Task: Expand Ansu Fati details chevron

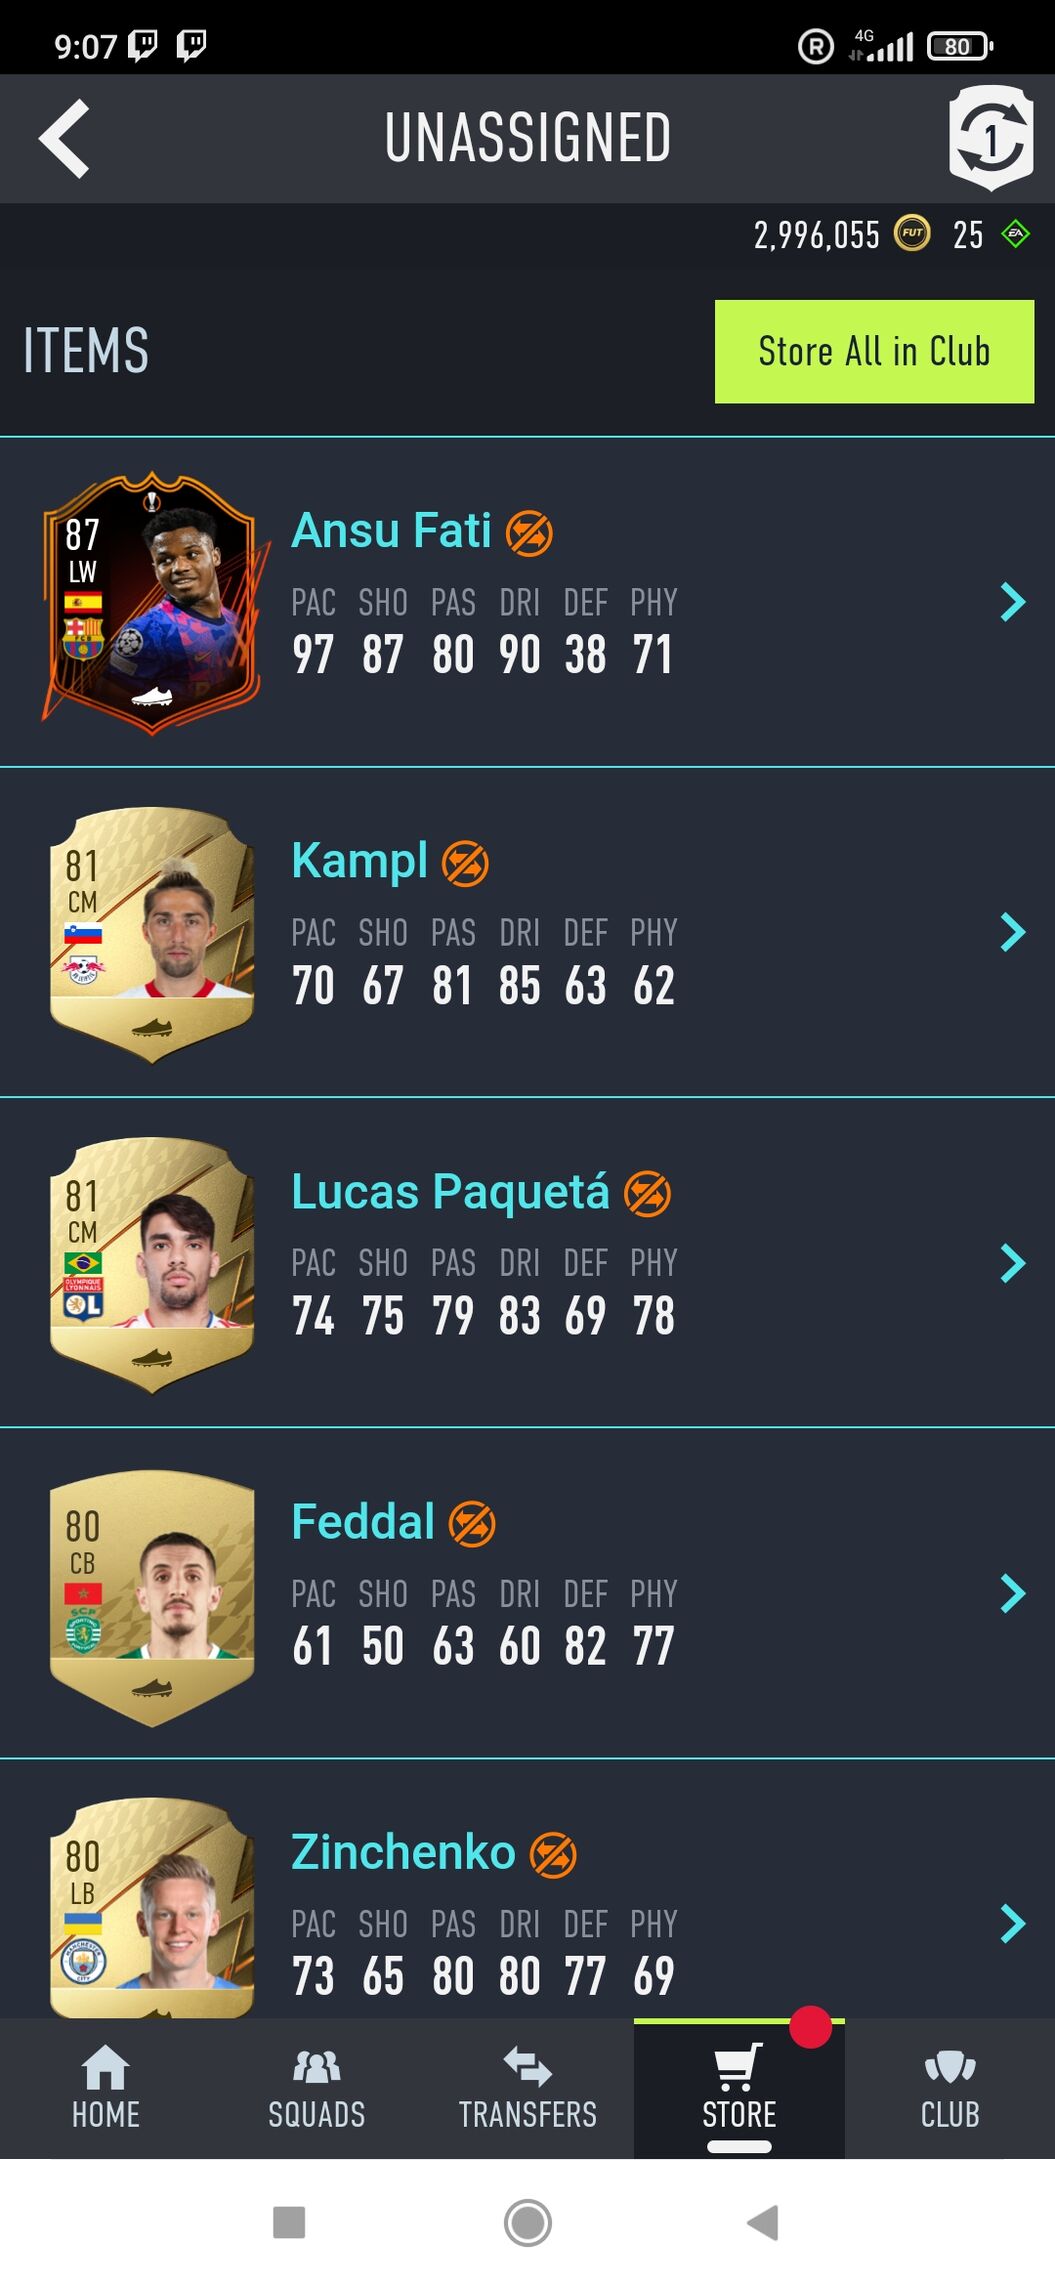Action: [1013, 602]
